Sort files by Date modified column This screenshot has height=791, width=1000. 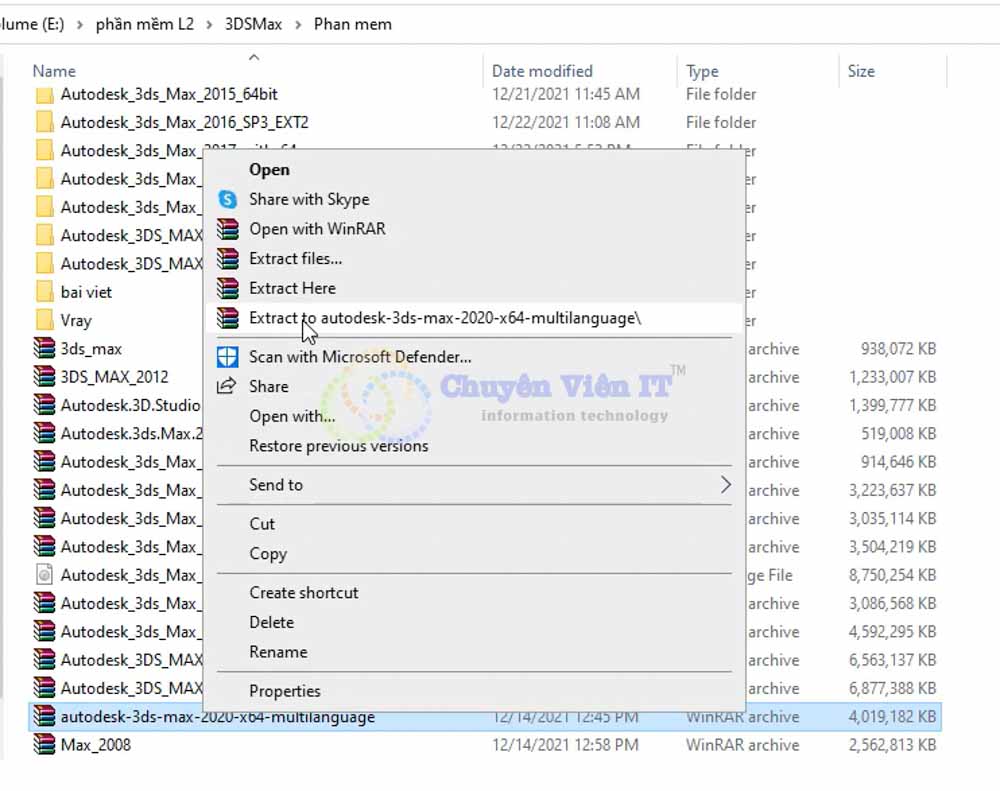[542, 71]
